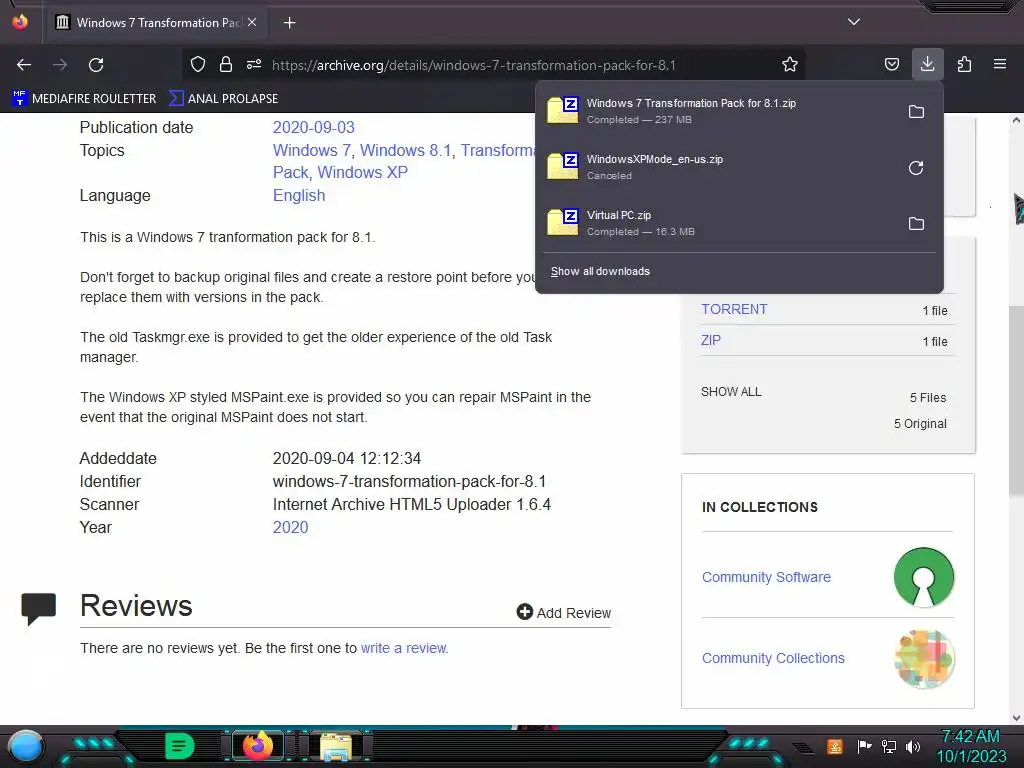Click SHOW ALL download files

(731, 392)
